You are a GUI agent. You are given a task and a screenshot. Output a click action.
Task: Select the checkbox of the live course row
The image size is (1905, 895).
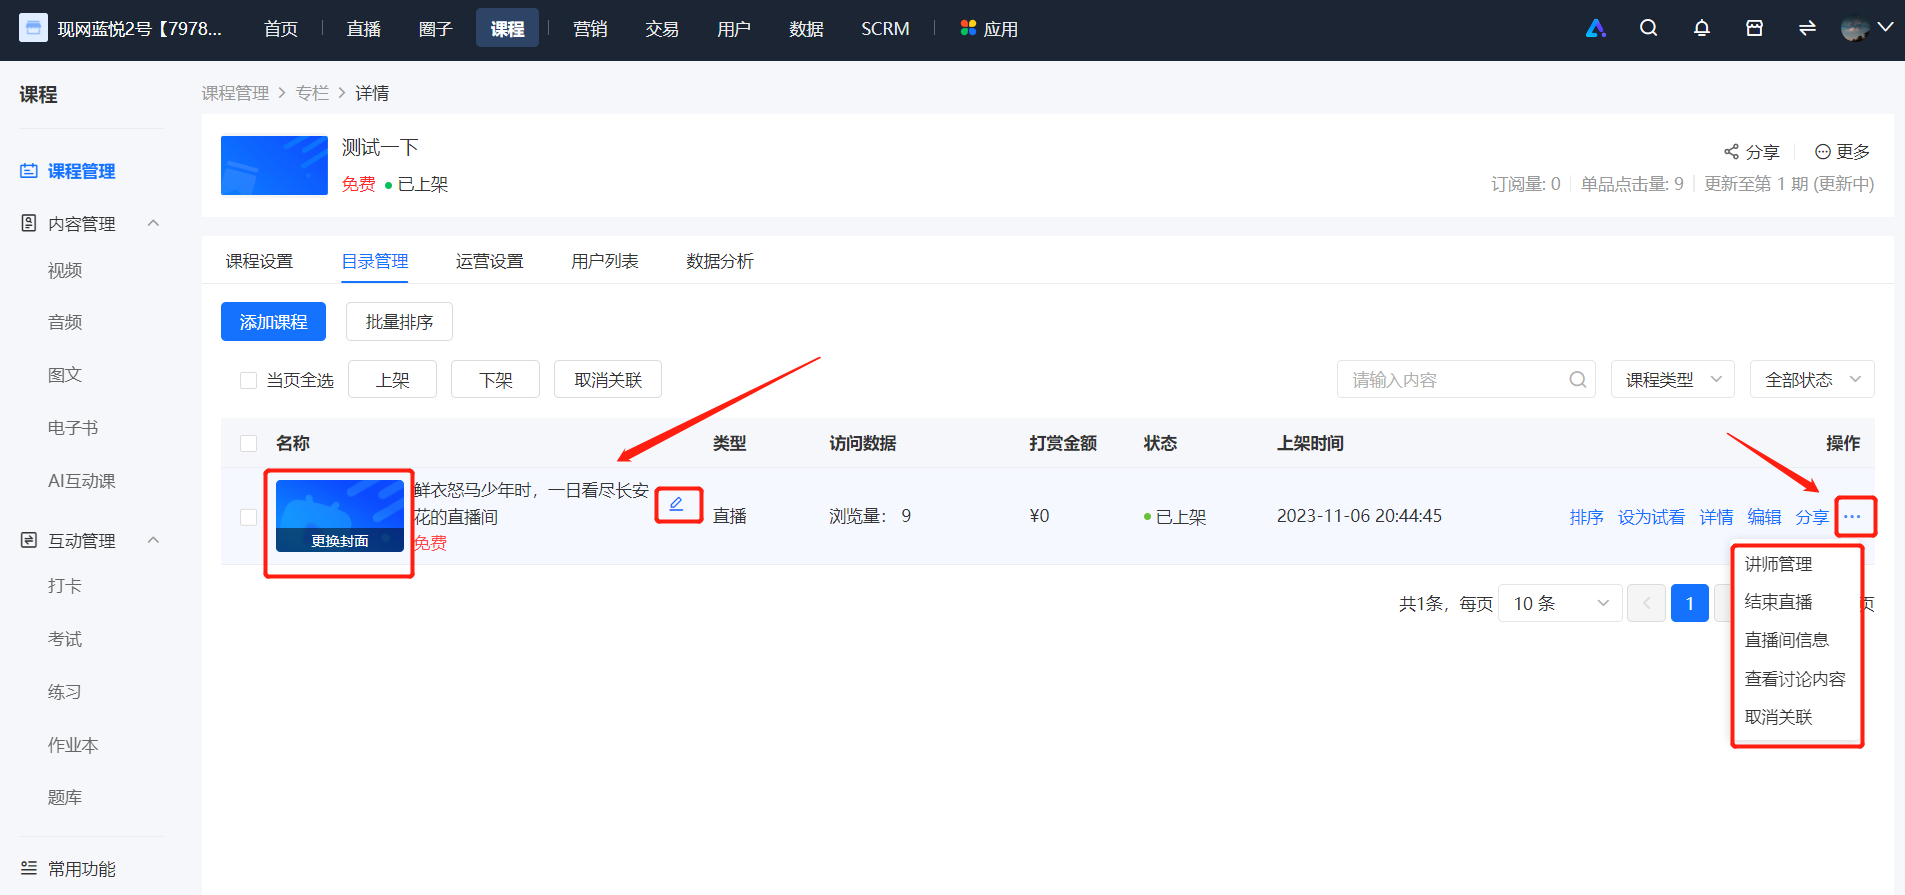tap(249, 517)
